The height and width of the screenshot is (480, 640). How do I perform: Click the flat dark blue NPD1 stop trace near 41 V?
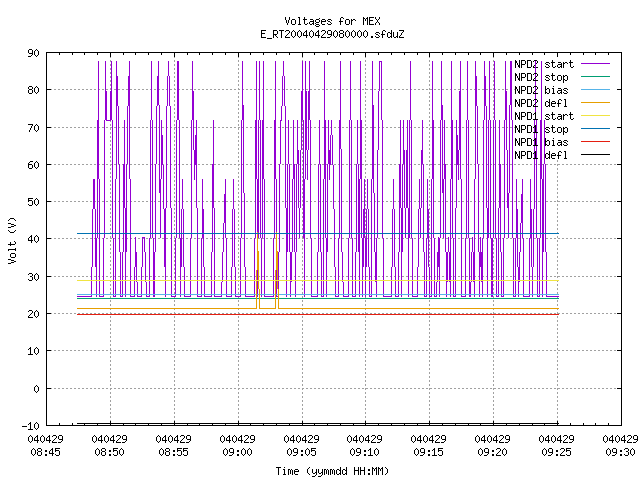(x=318, y=233)
